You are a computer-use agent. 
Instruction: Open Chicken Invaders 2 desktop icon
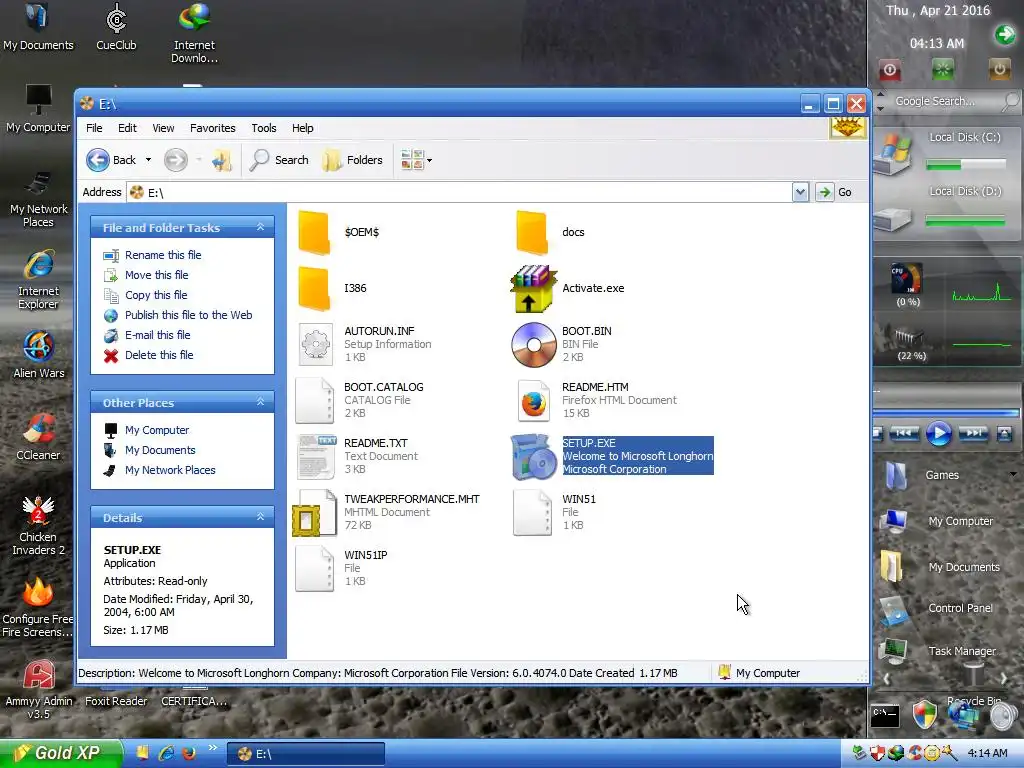pyautogui.click(x=38, y=526)
